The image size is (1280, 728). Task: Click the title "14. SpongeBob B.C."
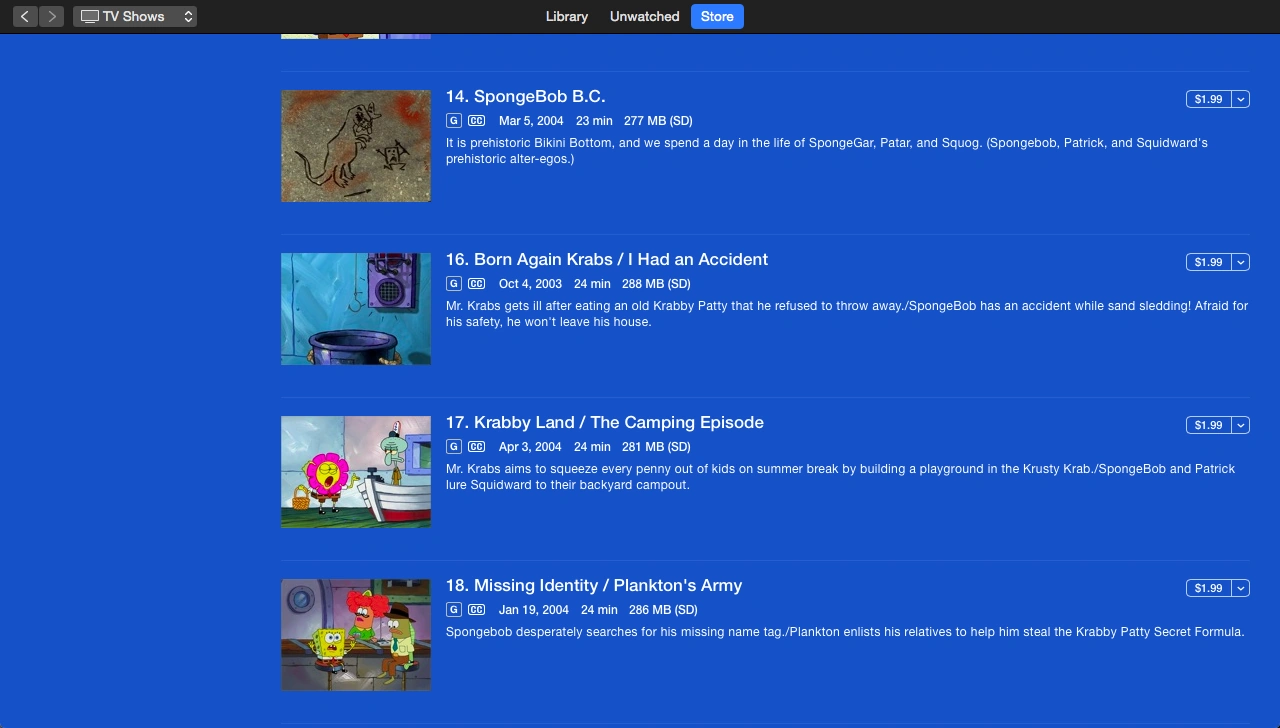[x=525, y=97]
